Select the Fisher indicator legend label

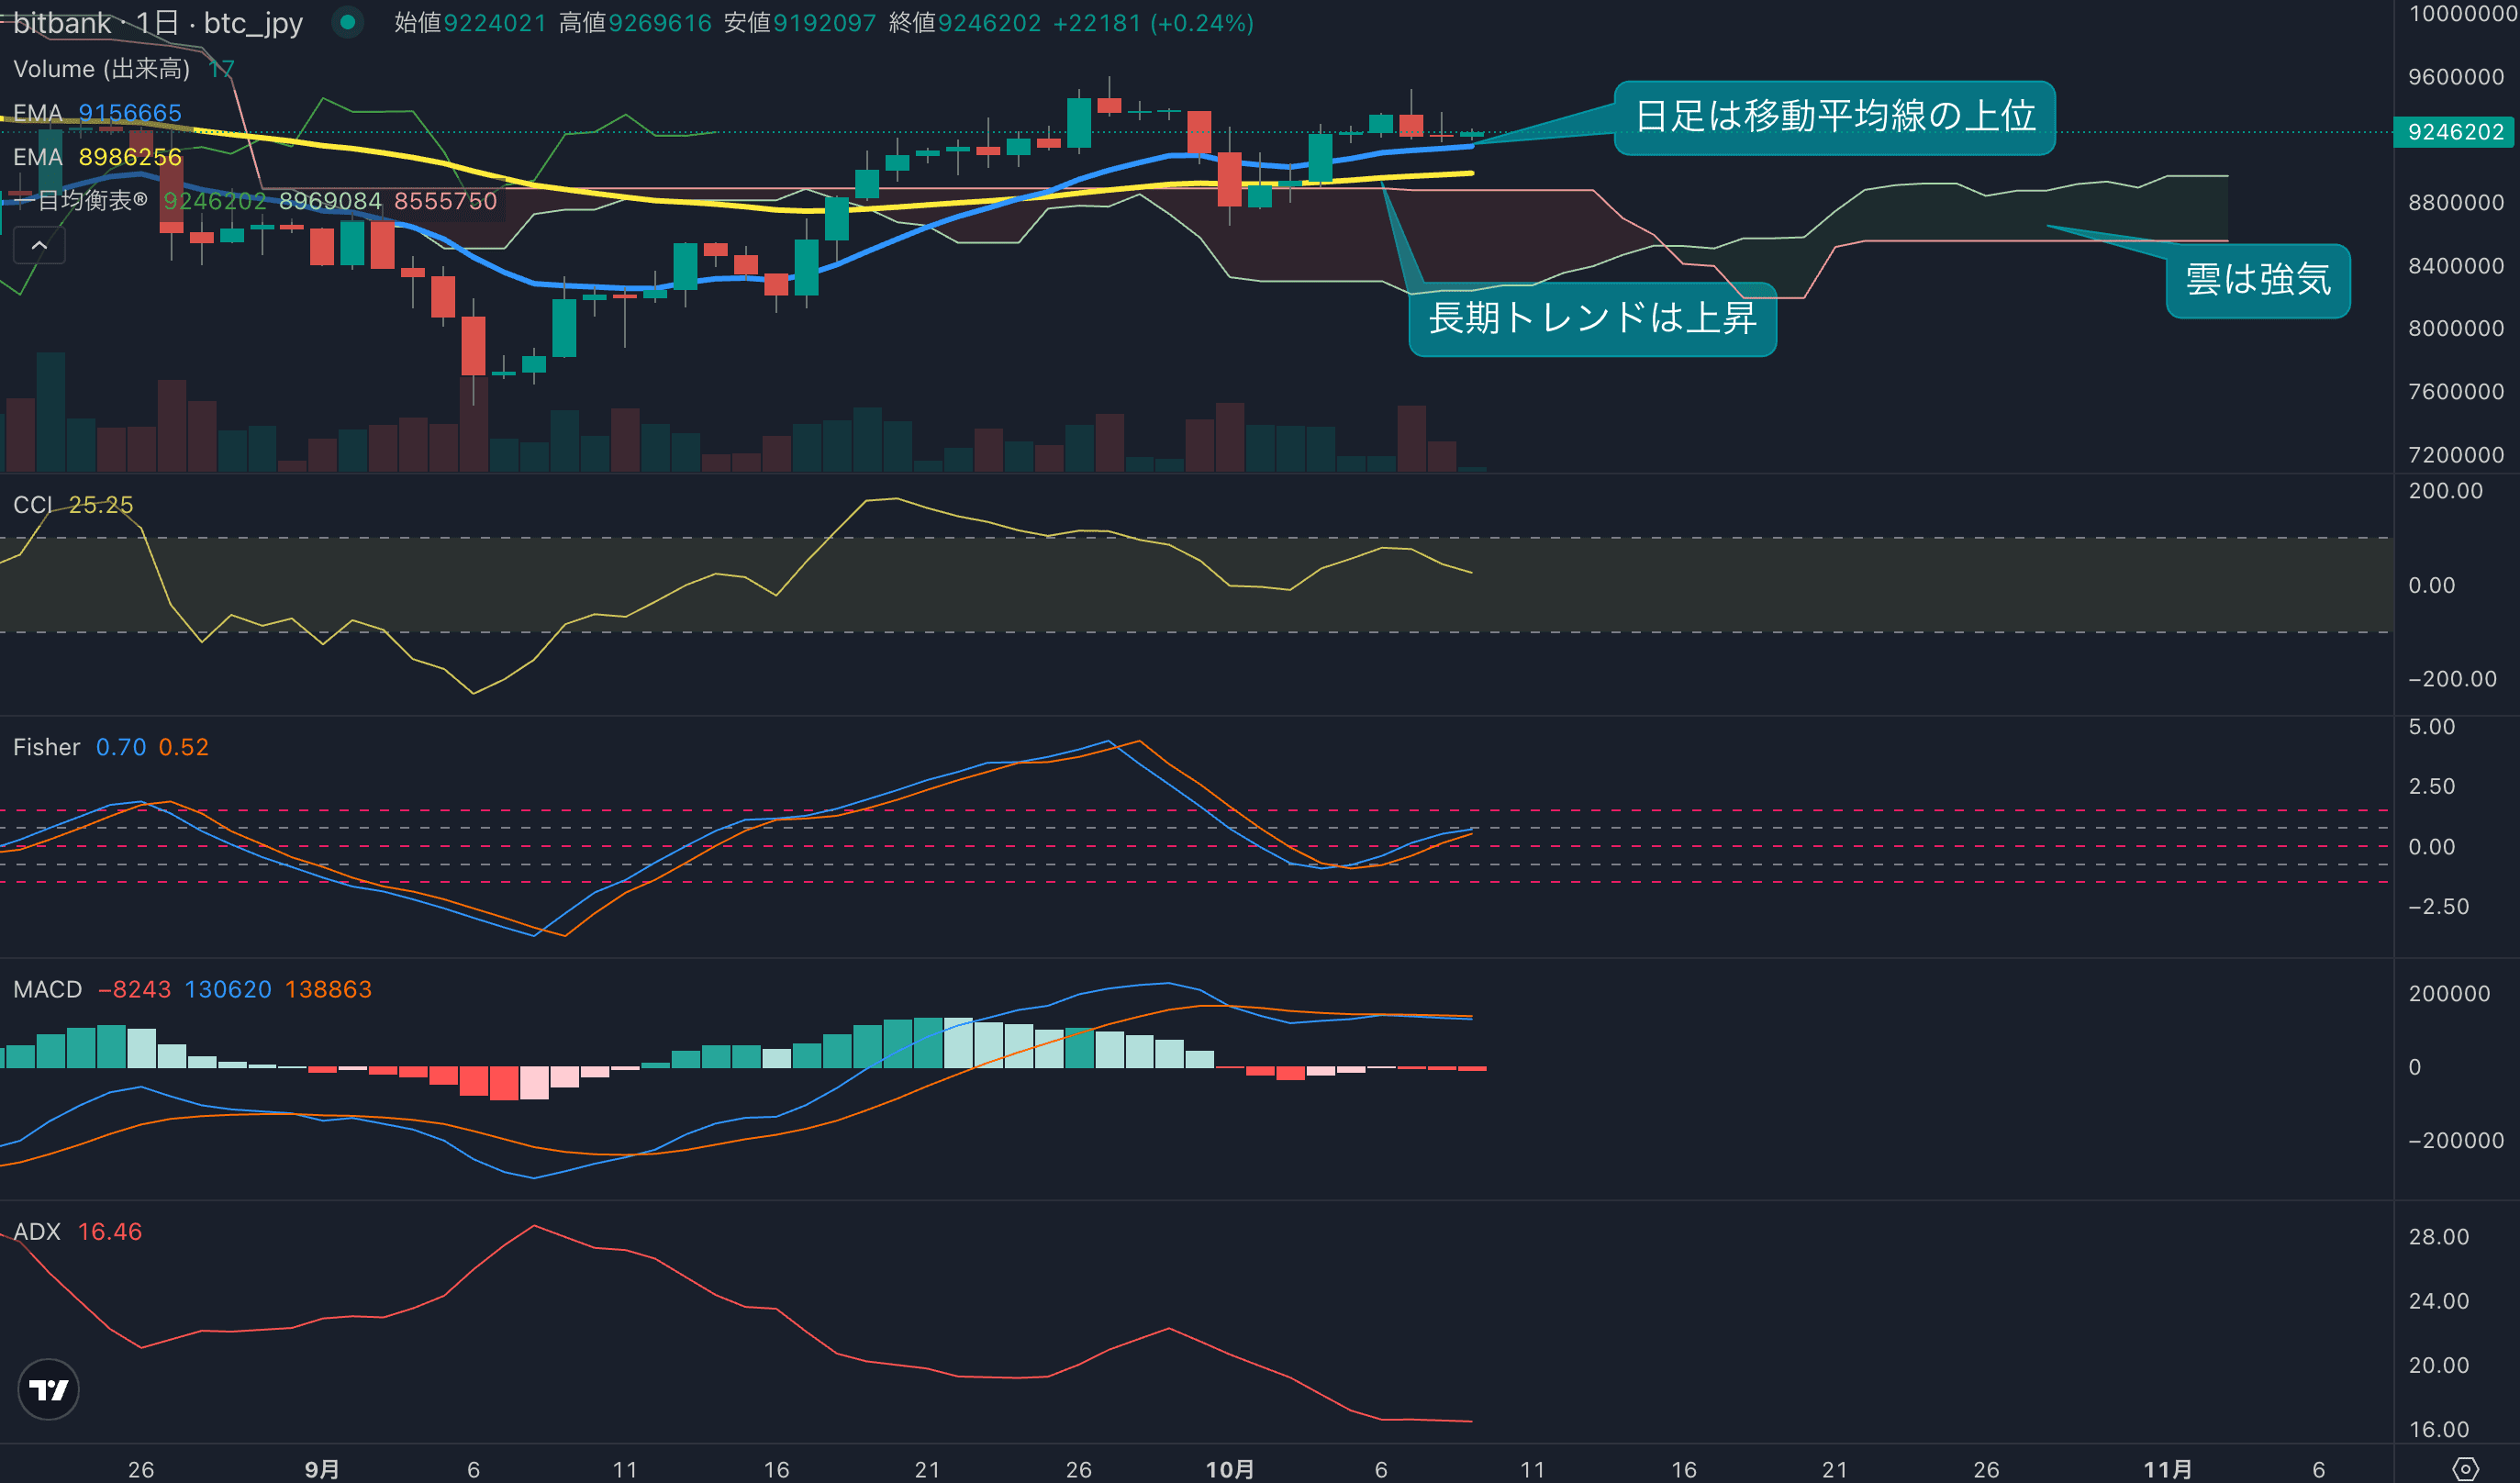46,747
